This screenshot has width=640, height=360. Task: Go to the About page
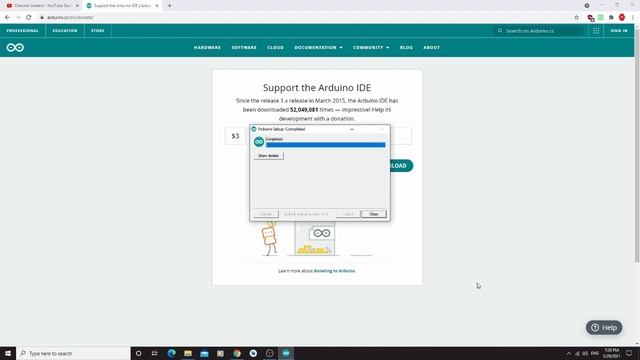click(431, 47)
